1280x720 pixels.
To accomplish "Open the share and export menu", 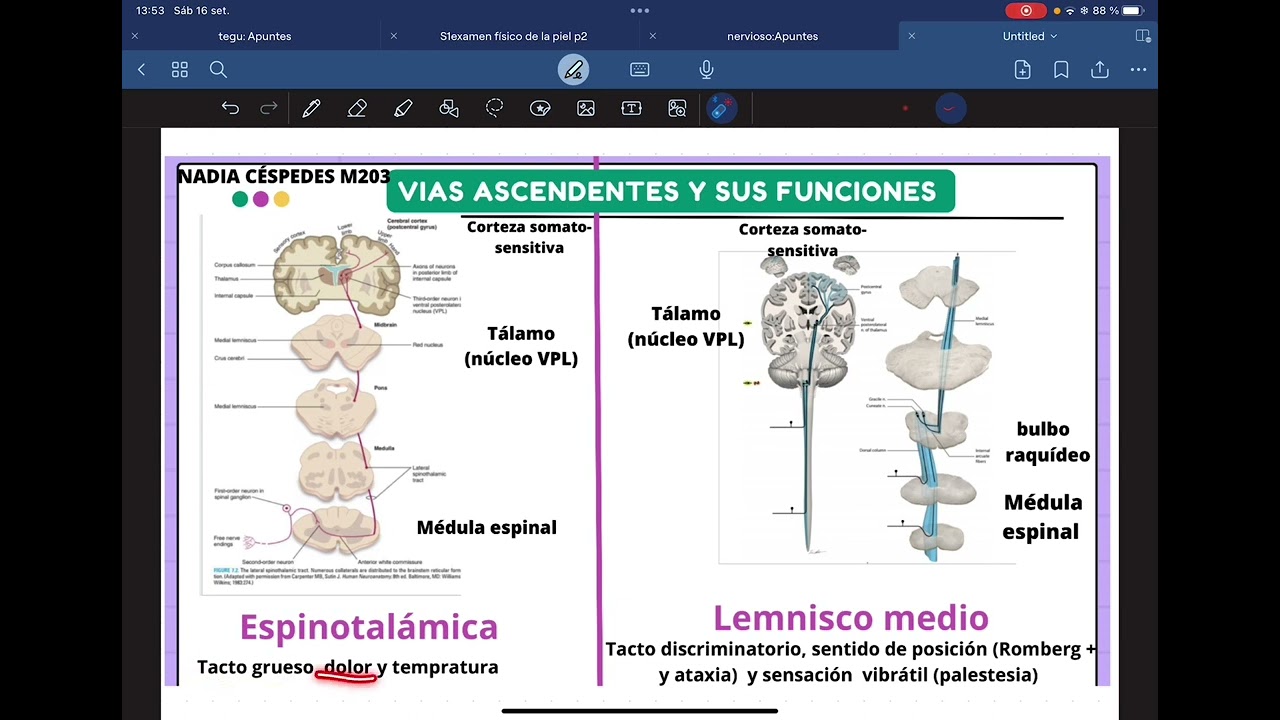I will pyautogui.click(x=1100, y=70).
